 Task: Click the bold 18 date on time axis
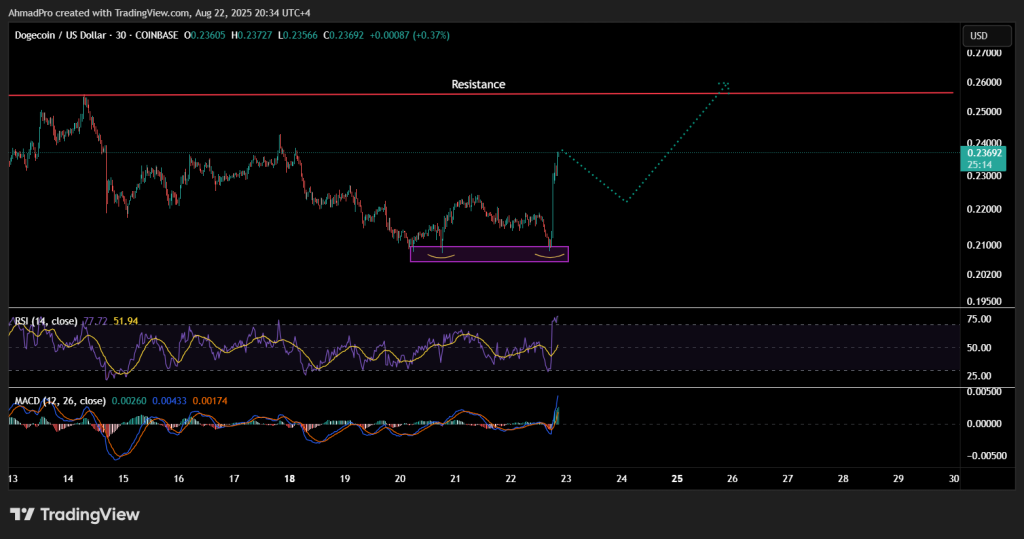pyautogui.click(x=288, y=479)
